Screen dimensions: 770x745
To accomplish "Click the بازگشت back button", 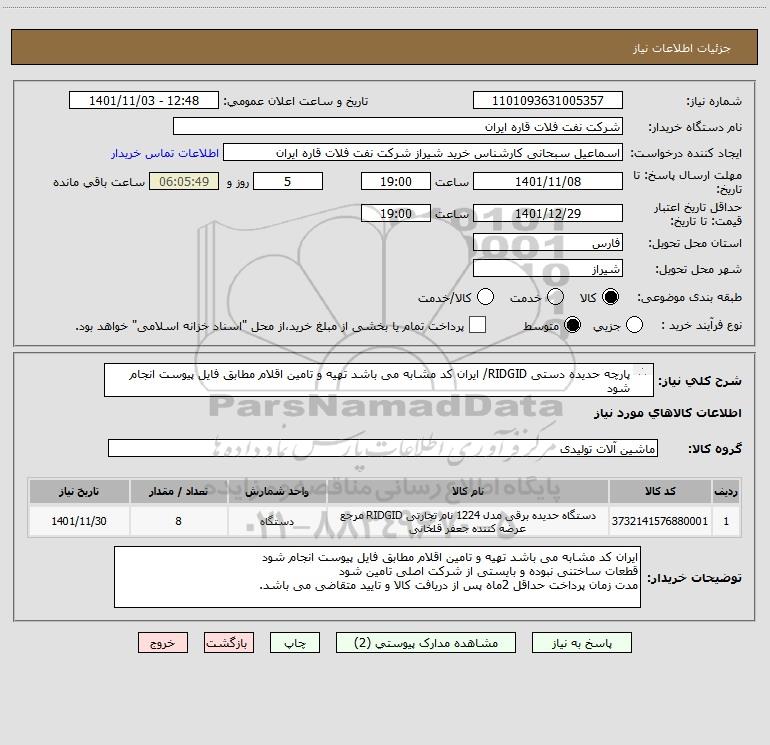I will pos(229,643).
